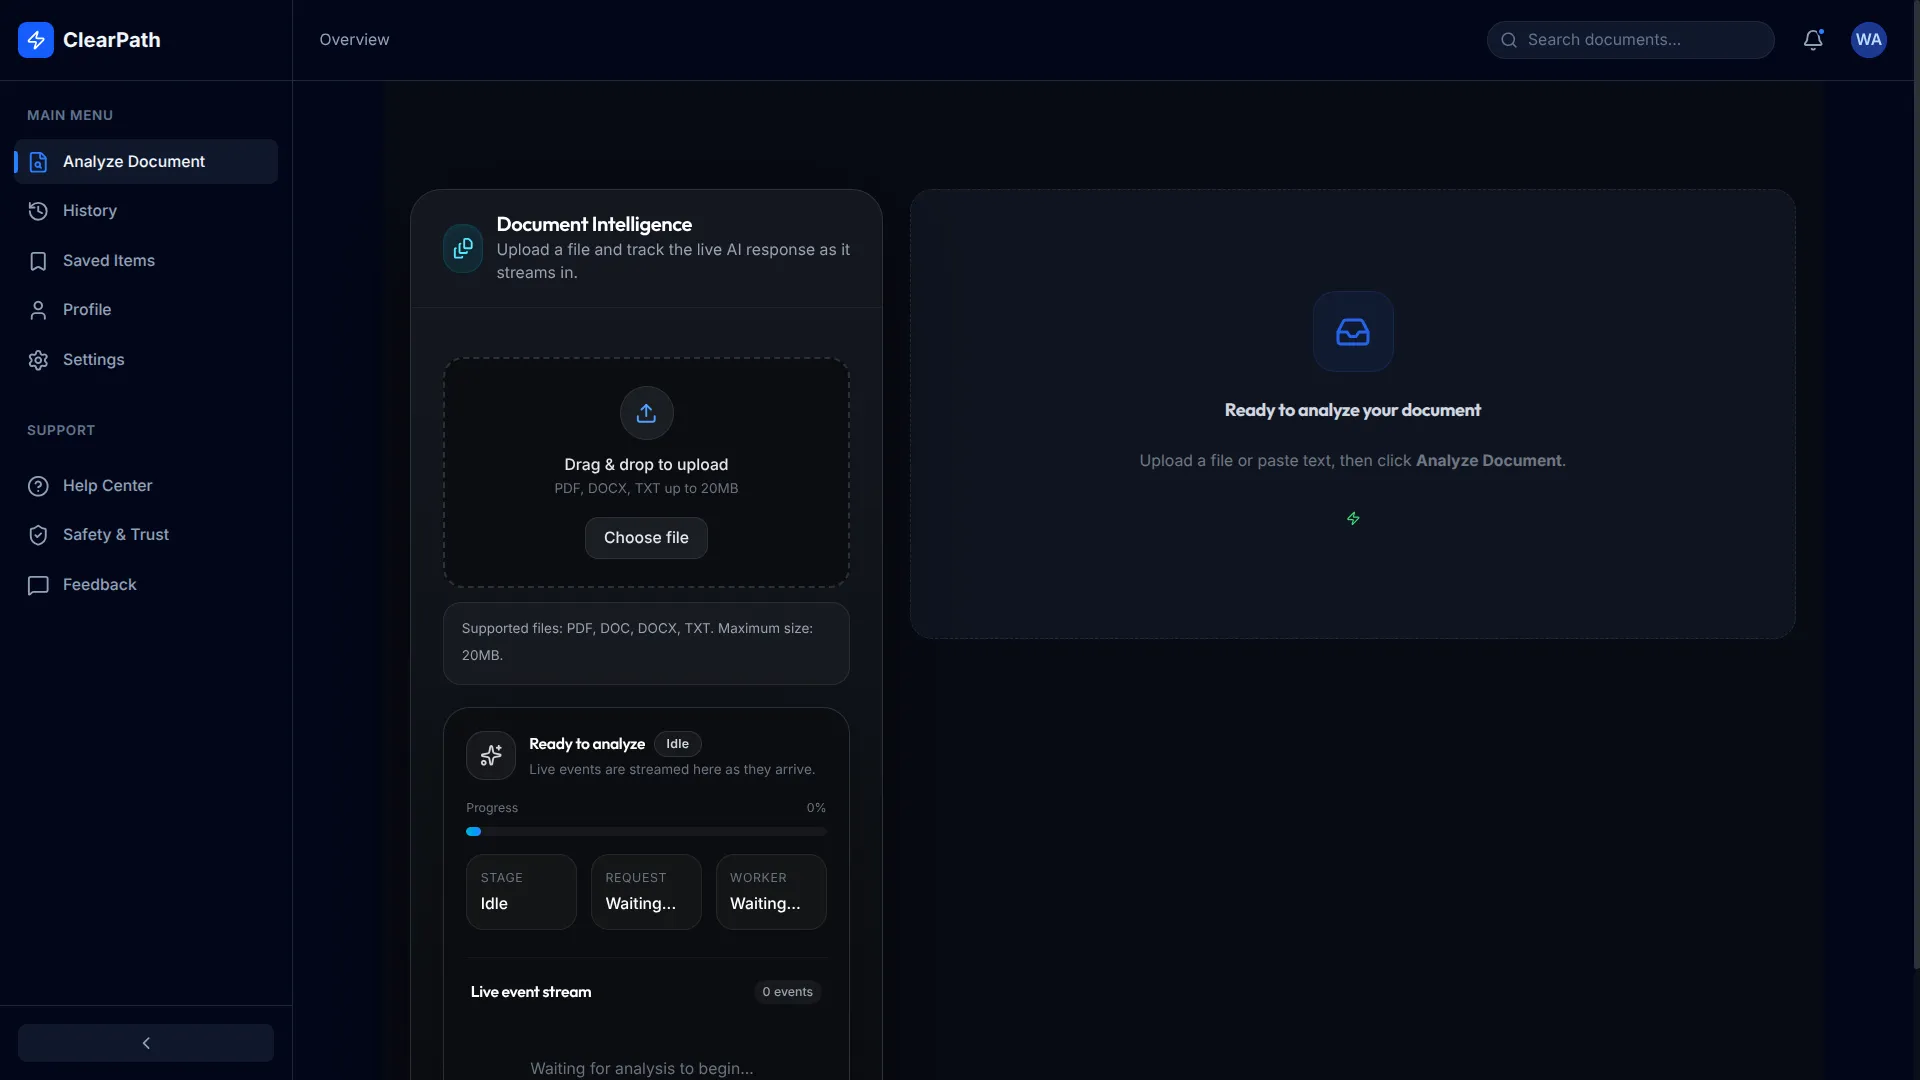Click the REQUEST Waiting card
Viewport: 1920px width, 1080px height.
click(646, 892)
